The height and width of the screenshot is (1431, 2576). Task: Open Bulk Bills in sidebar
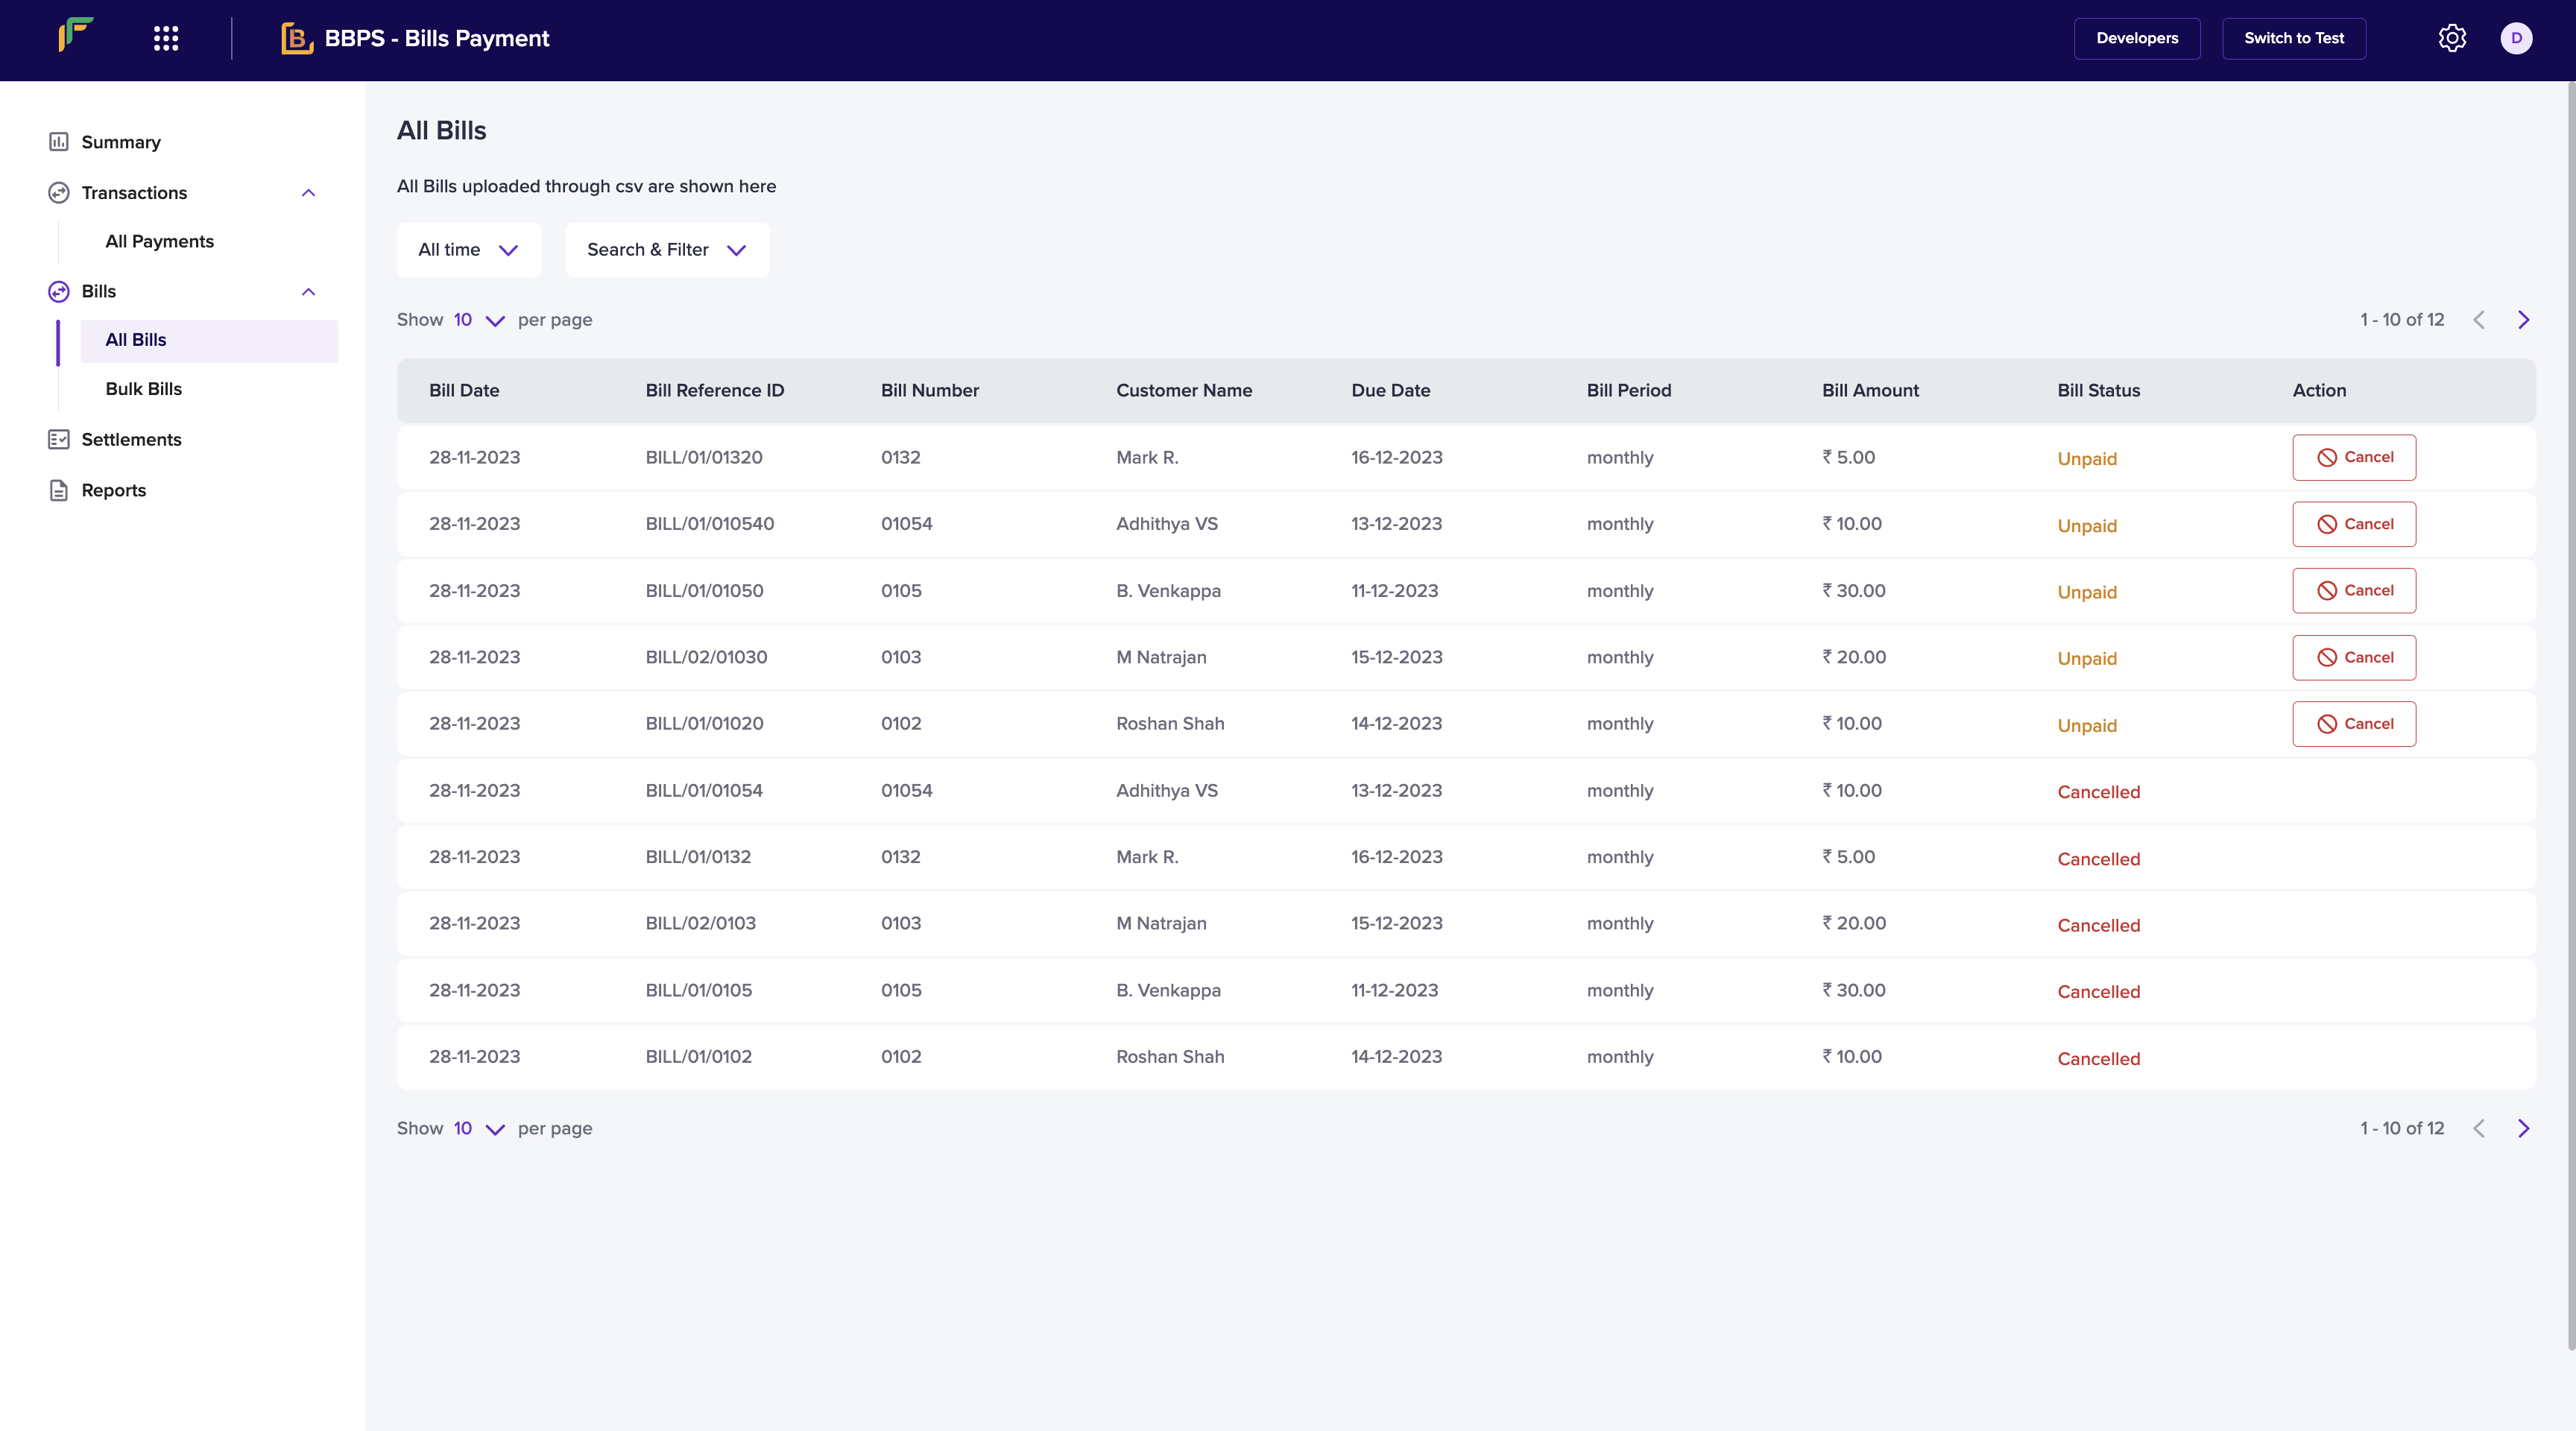tap(144, 389)
